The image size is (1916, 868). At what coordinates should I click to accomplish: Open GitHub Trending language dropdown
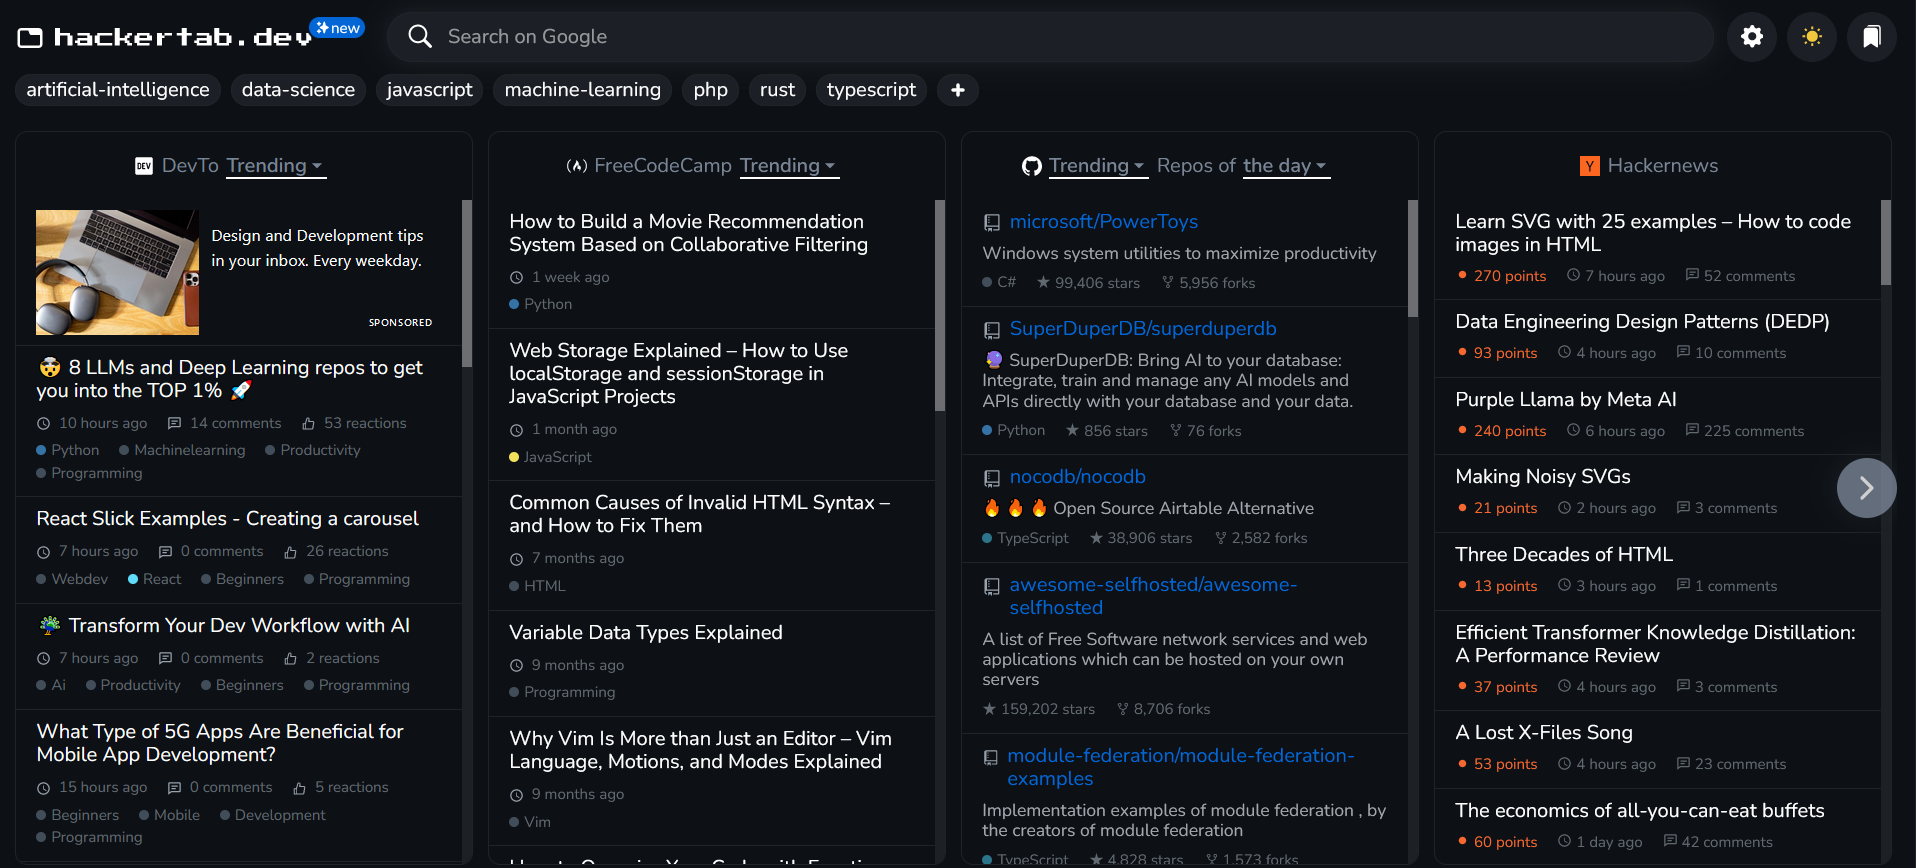click(1098, 166)
